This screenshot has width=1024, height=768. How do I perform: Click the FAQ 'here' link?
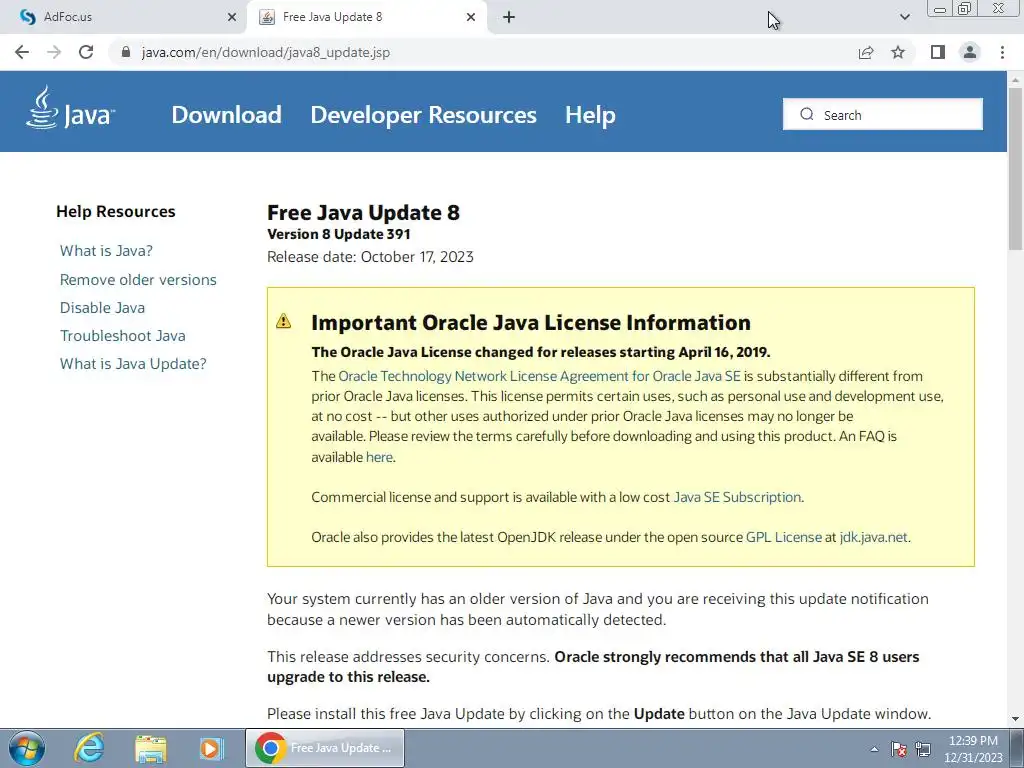point(379,457)
